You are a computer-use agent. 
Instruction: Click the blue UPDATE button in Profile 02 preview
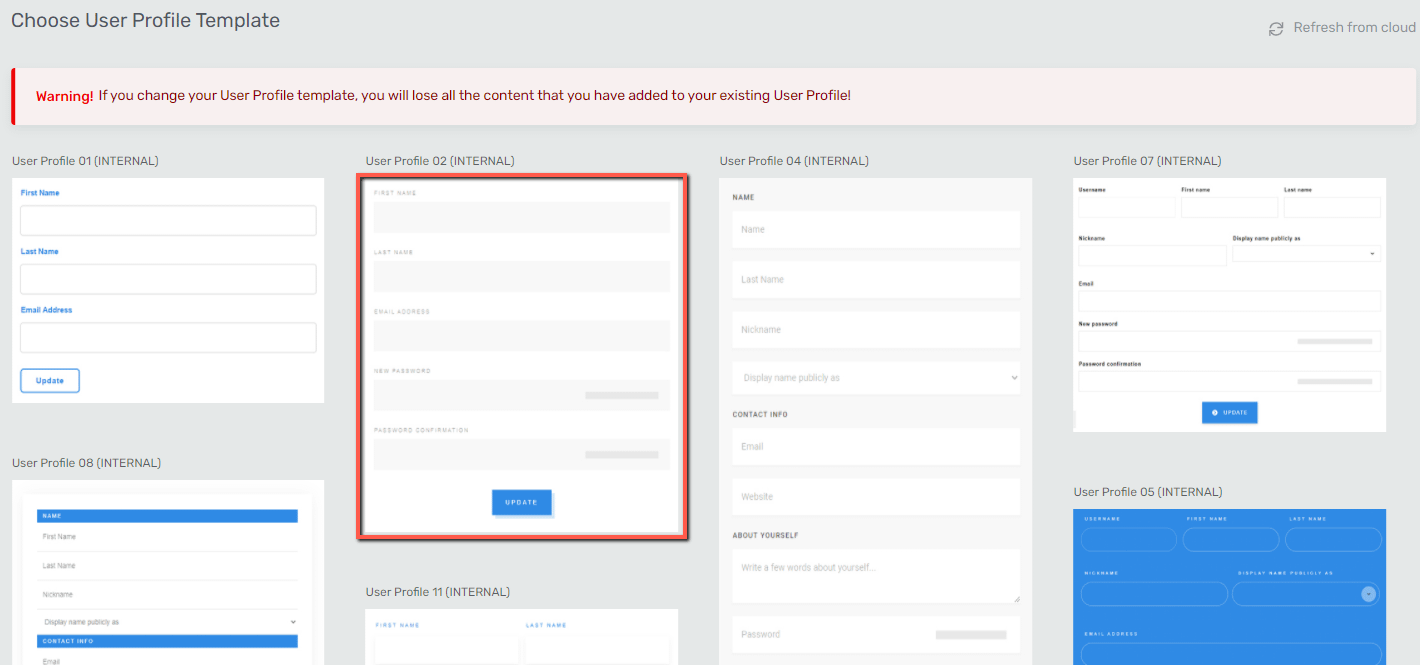pyautogui.click(x=521, y=502)
